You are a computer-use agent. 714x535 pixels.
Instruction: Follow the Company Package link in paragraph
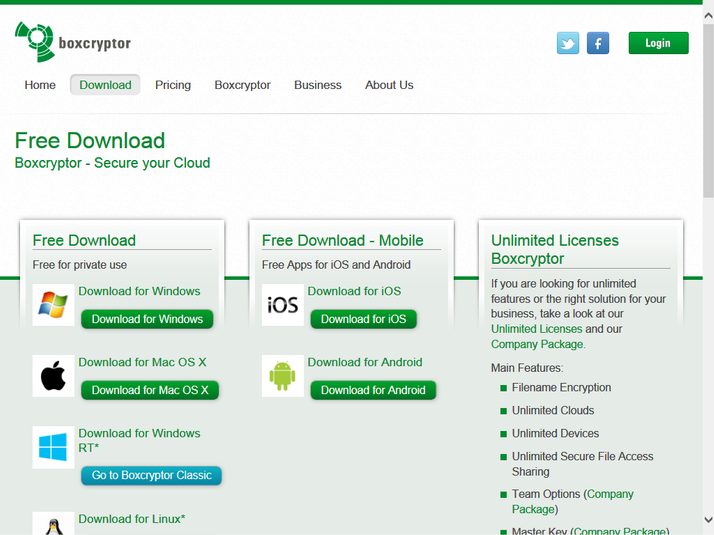(537, 344)
